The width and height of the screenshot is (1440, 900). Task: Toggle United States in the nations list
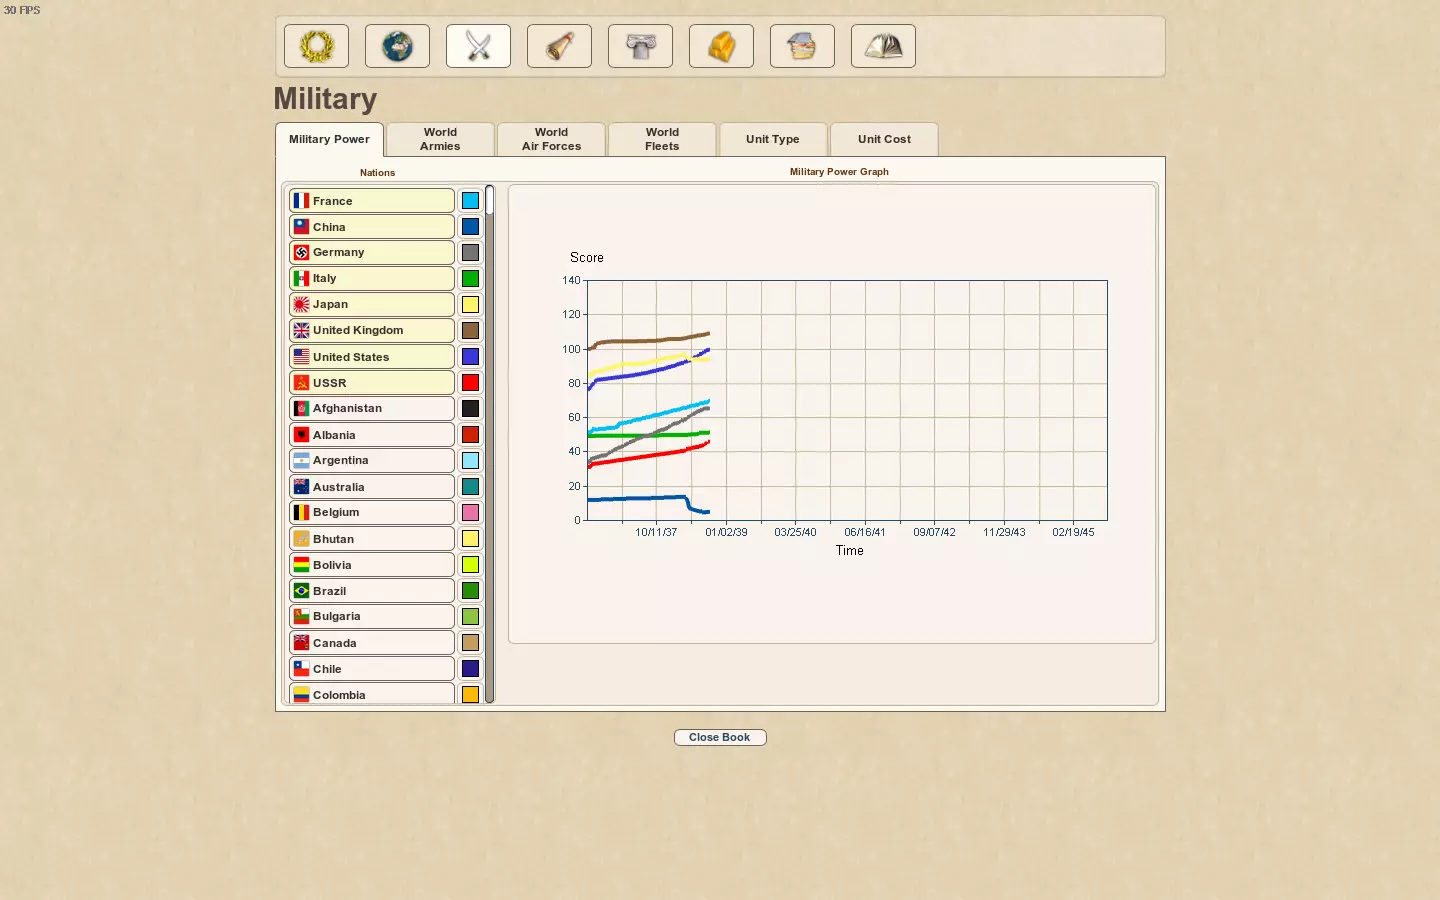pos(372,357)
